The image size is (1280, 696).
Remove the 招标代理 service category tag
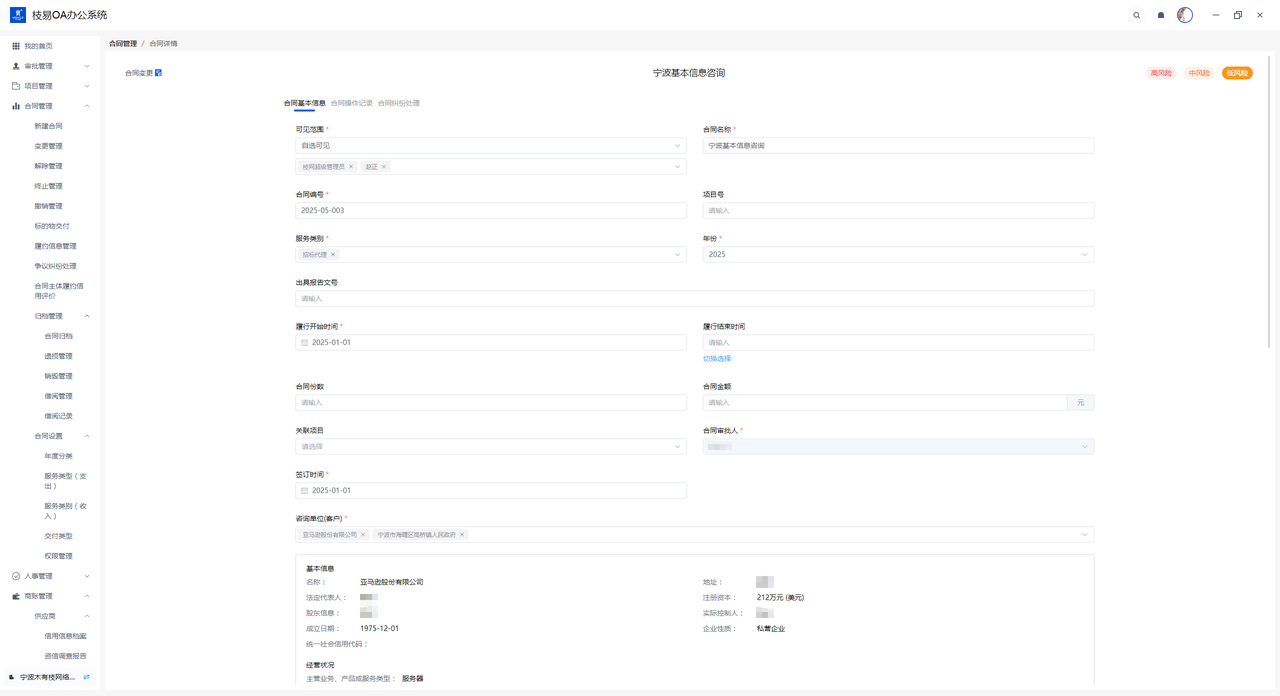coord(333,255)
